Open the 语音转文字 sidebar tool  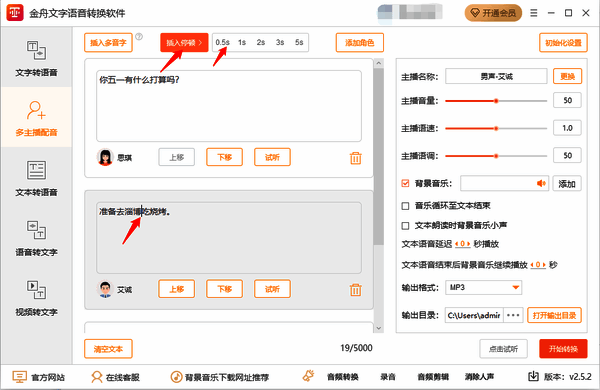tap(36, 238)
